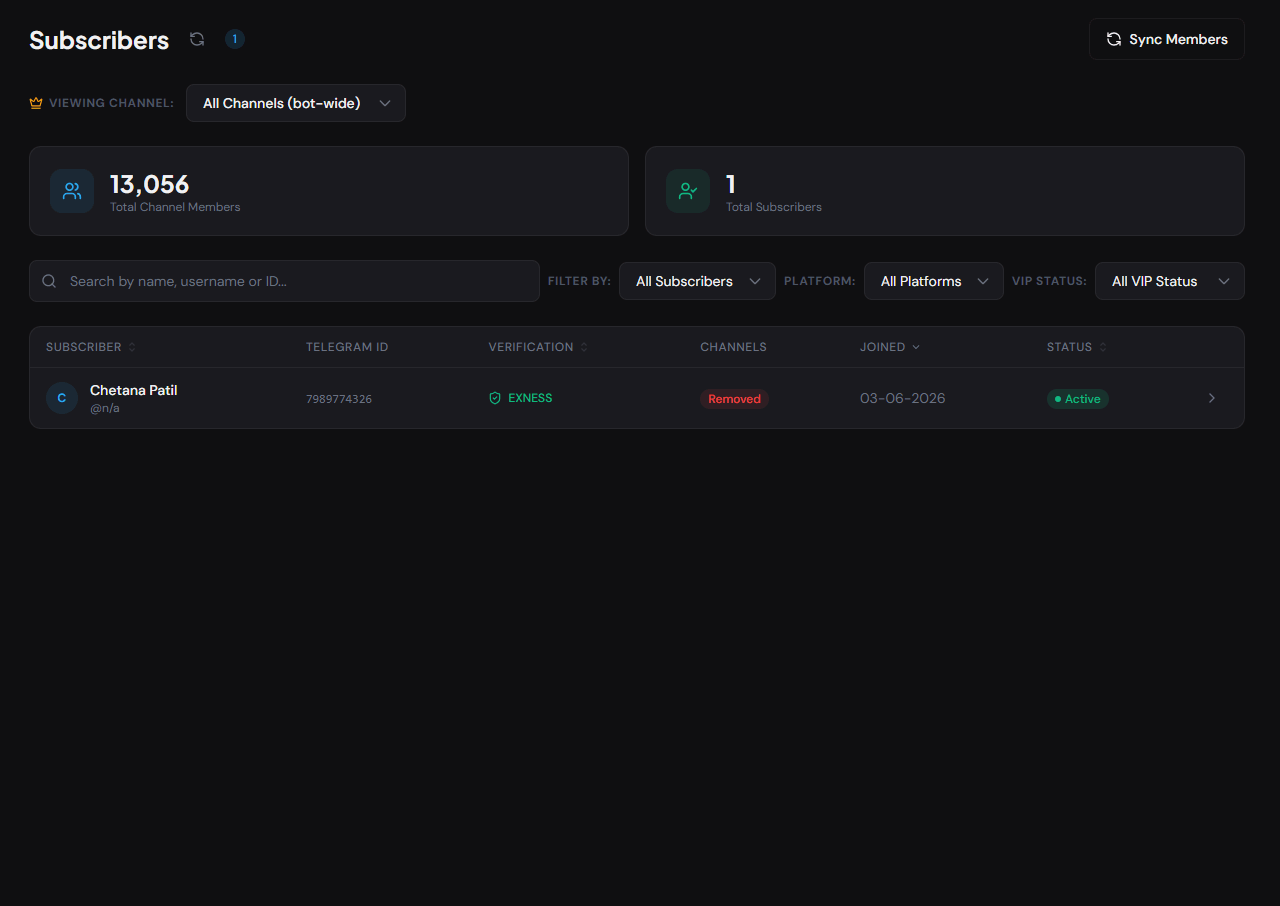Image resolution: width=1280 pixels, height=906 pixels.
Task: Sort by the Verification column header
Action: [538, 347]
